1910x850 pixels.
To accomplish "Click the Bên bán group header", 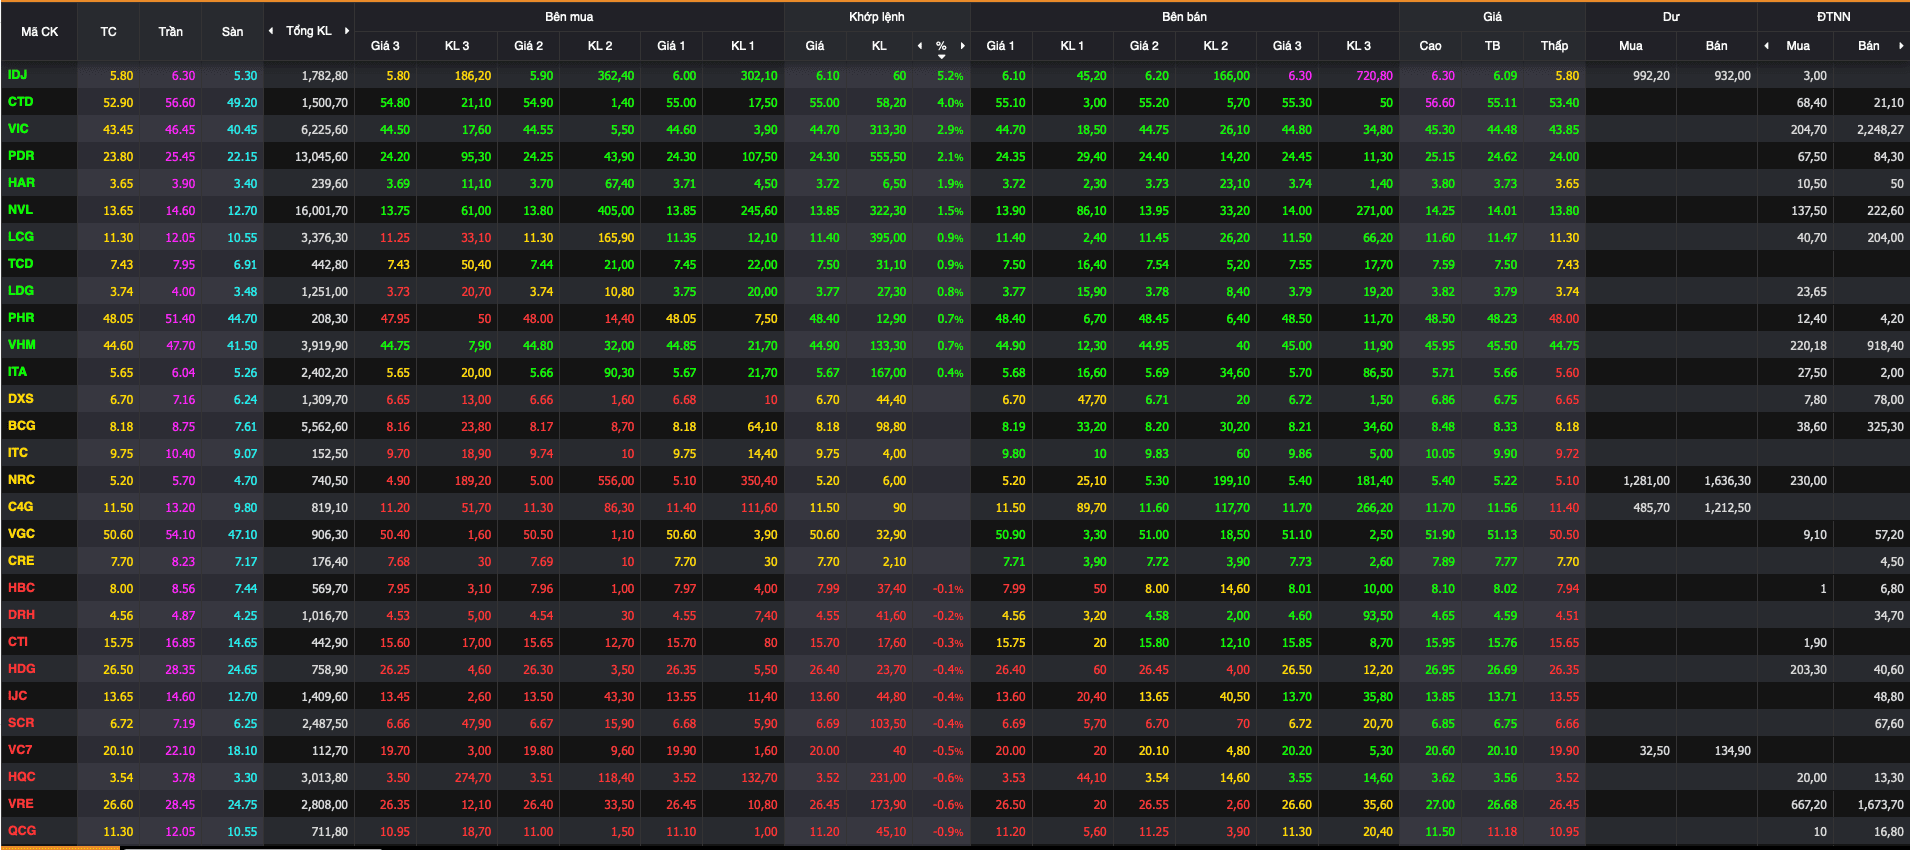I will point(1184,17).
